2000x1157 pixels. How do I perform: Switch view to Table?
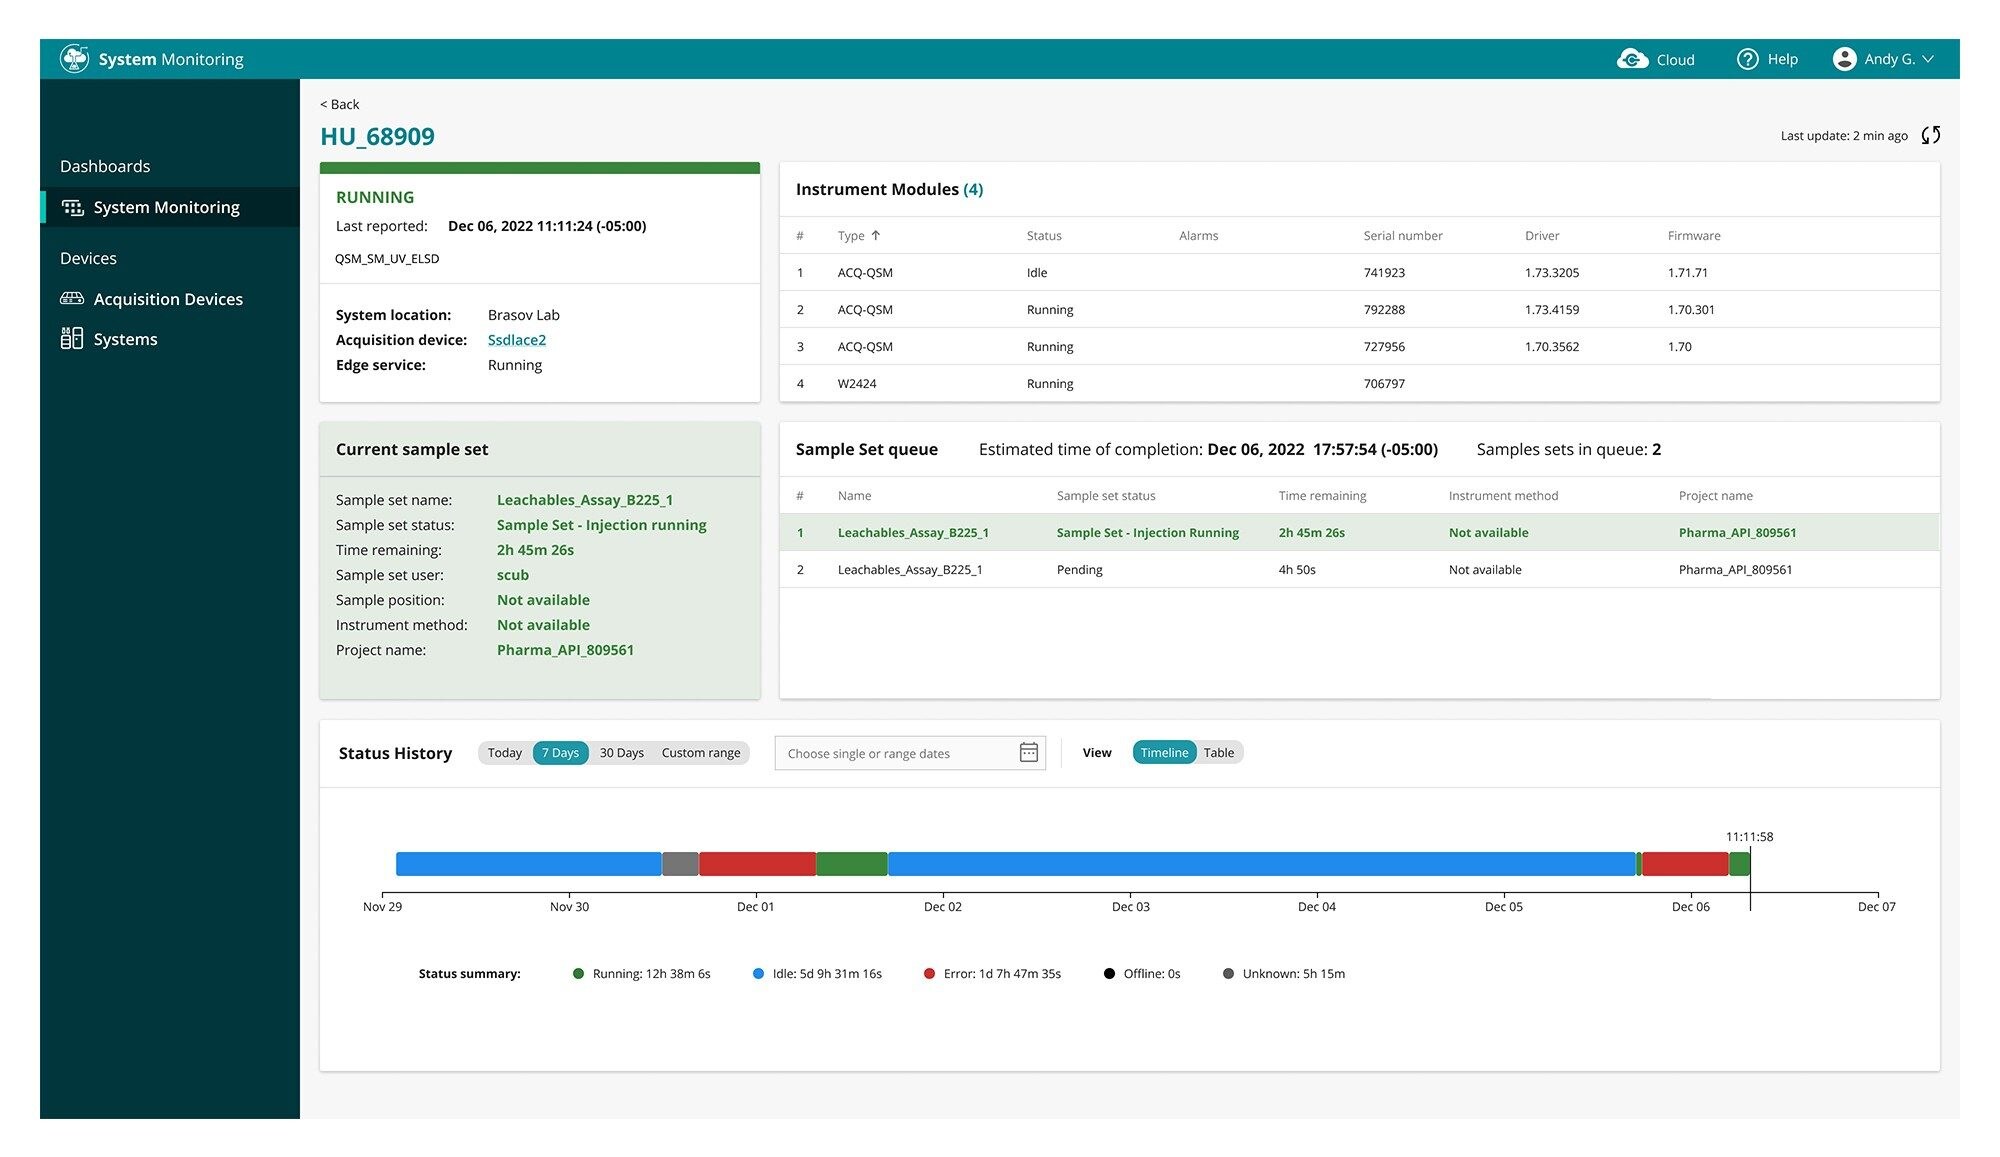coord(1219,752)
